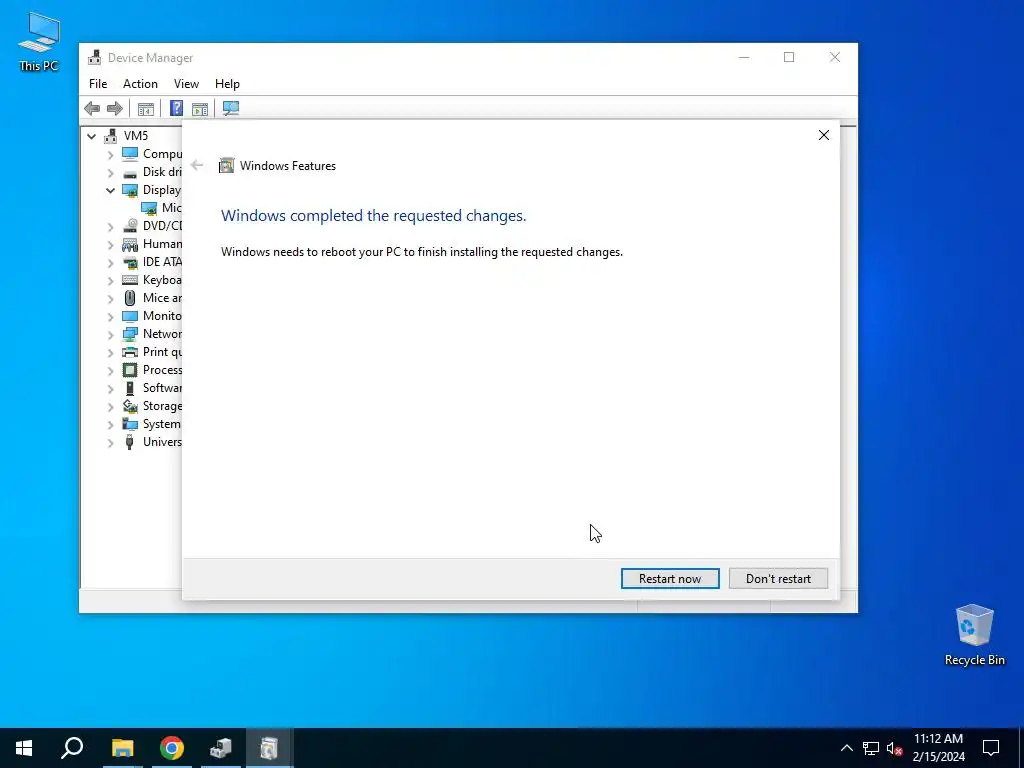The image size is (1024, 768).
Task: Open Device Manager View menu
Action: [x=186, y=84]
